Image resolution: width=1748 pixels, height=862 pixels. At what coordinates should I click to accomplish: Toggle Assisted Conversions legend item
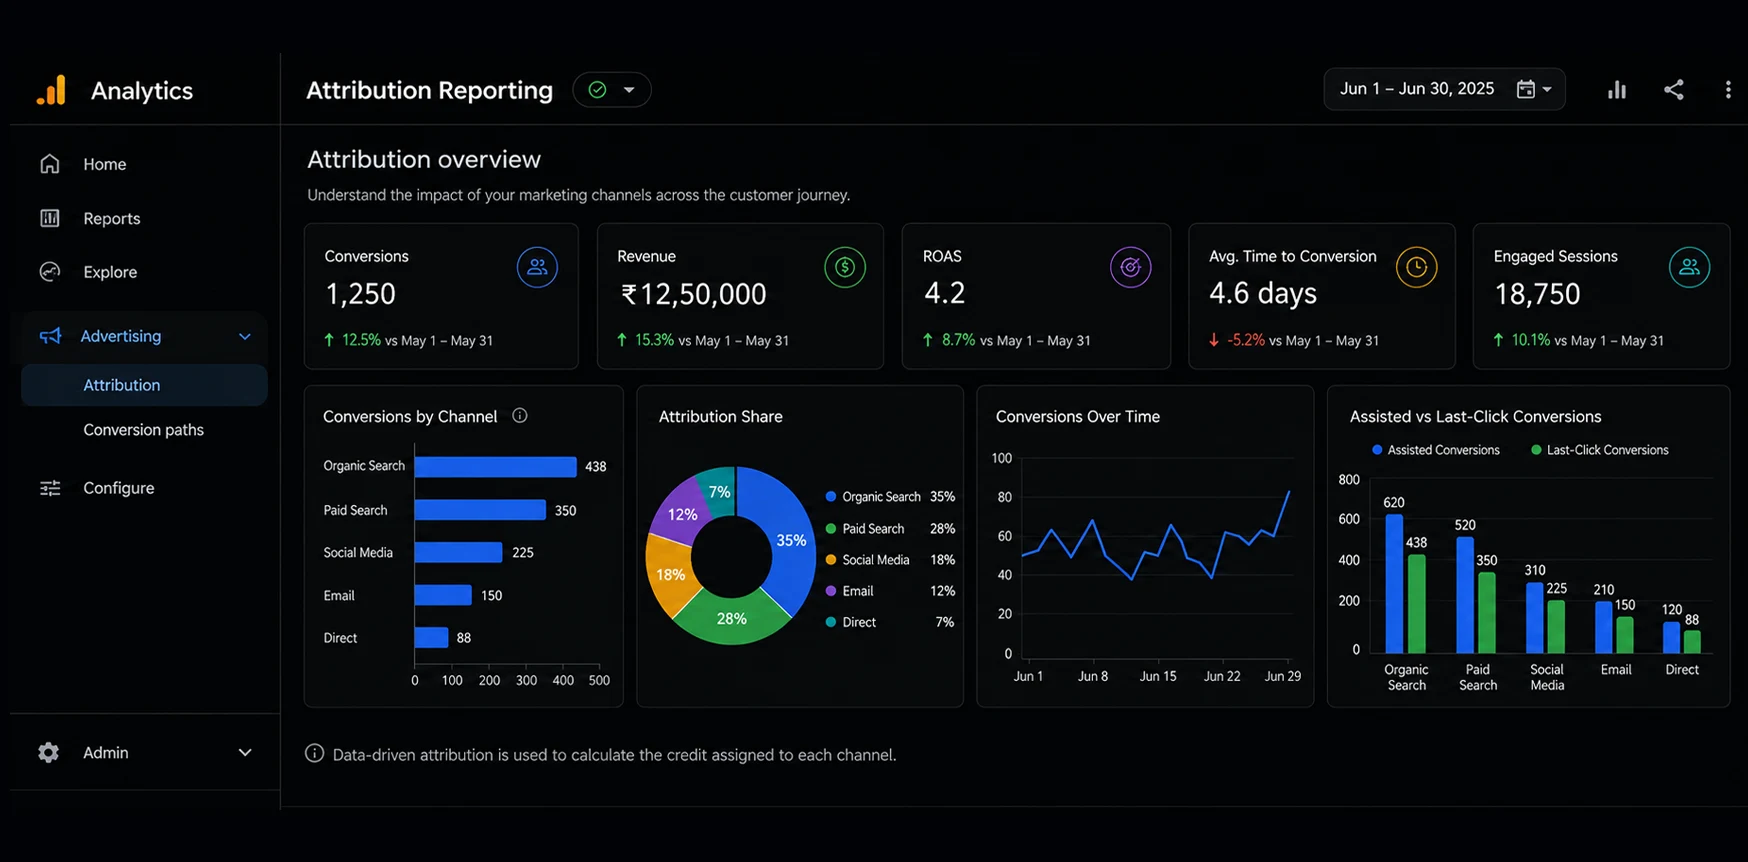coord(1436,450)
